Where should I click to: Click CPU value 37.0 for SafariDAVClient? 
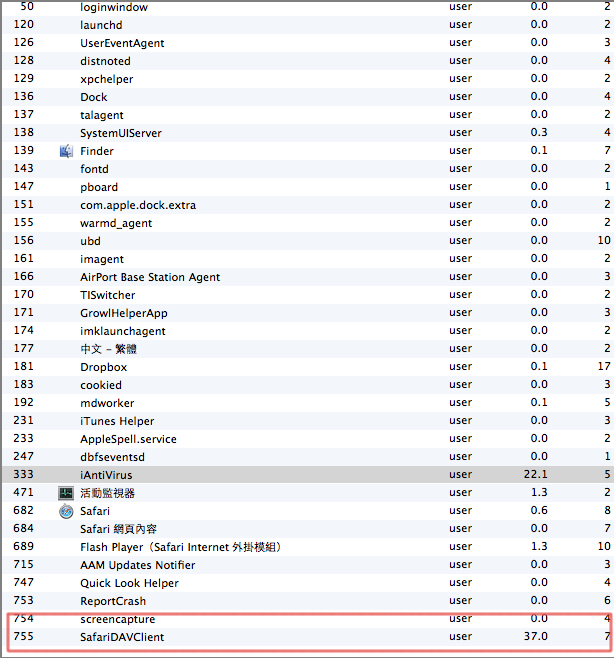coord(536,637)
